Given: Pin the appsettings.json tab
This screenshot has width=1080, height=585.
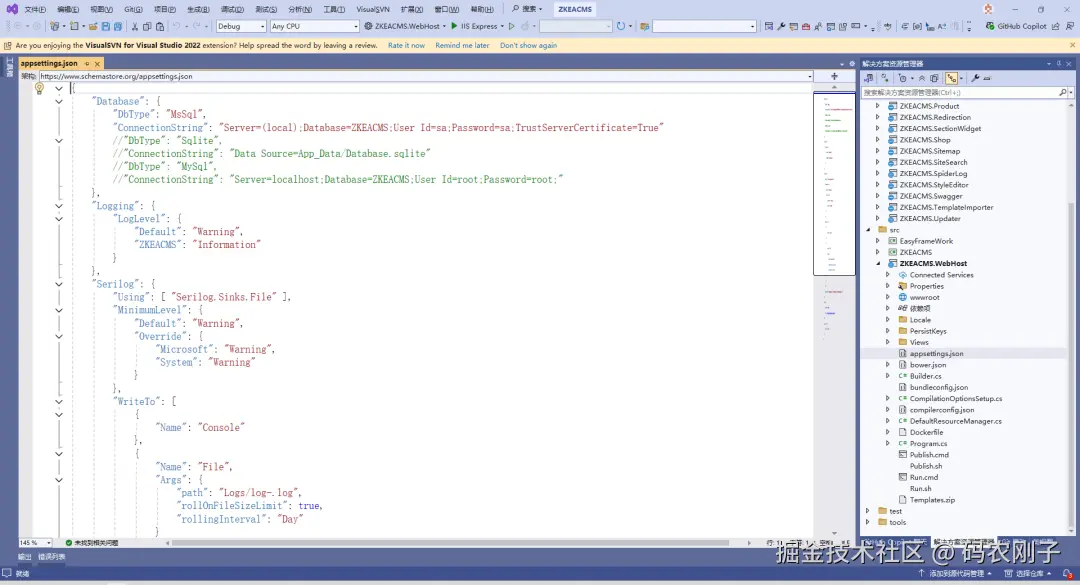Looking at the screenshot, I should 87,63.
